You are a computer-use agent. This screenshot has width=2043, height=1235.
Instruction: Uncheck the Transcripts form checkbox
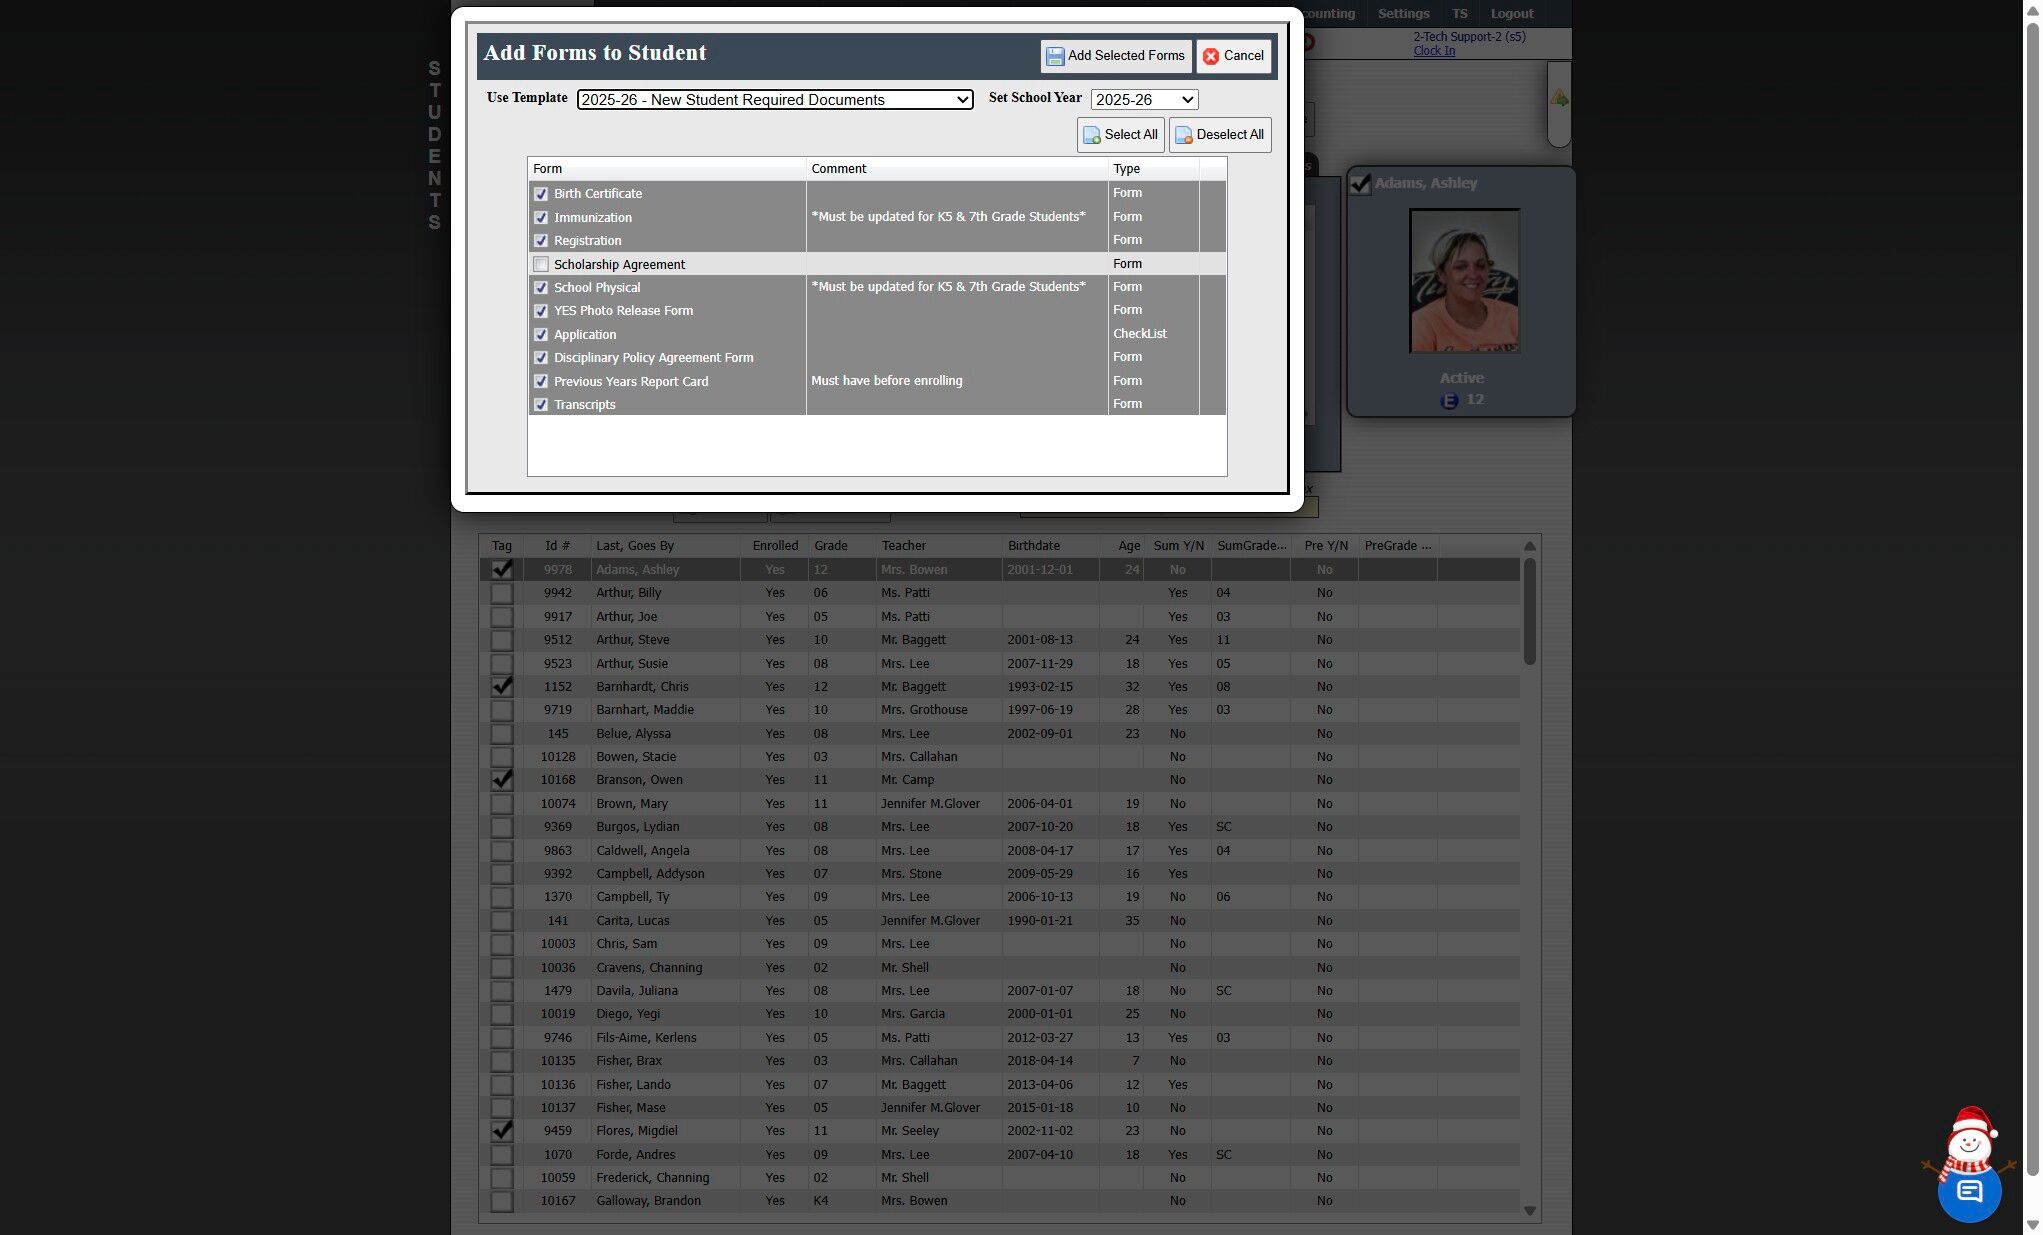(541, 405)
